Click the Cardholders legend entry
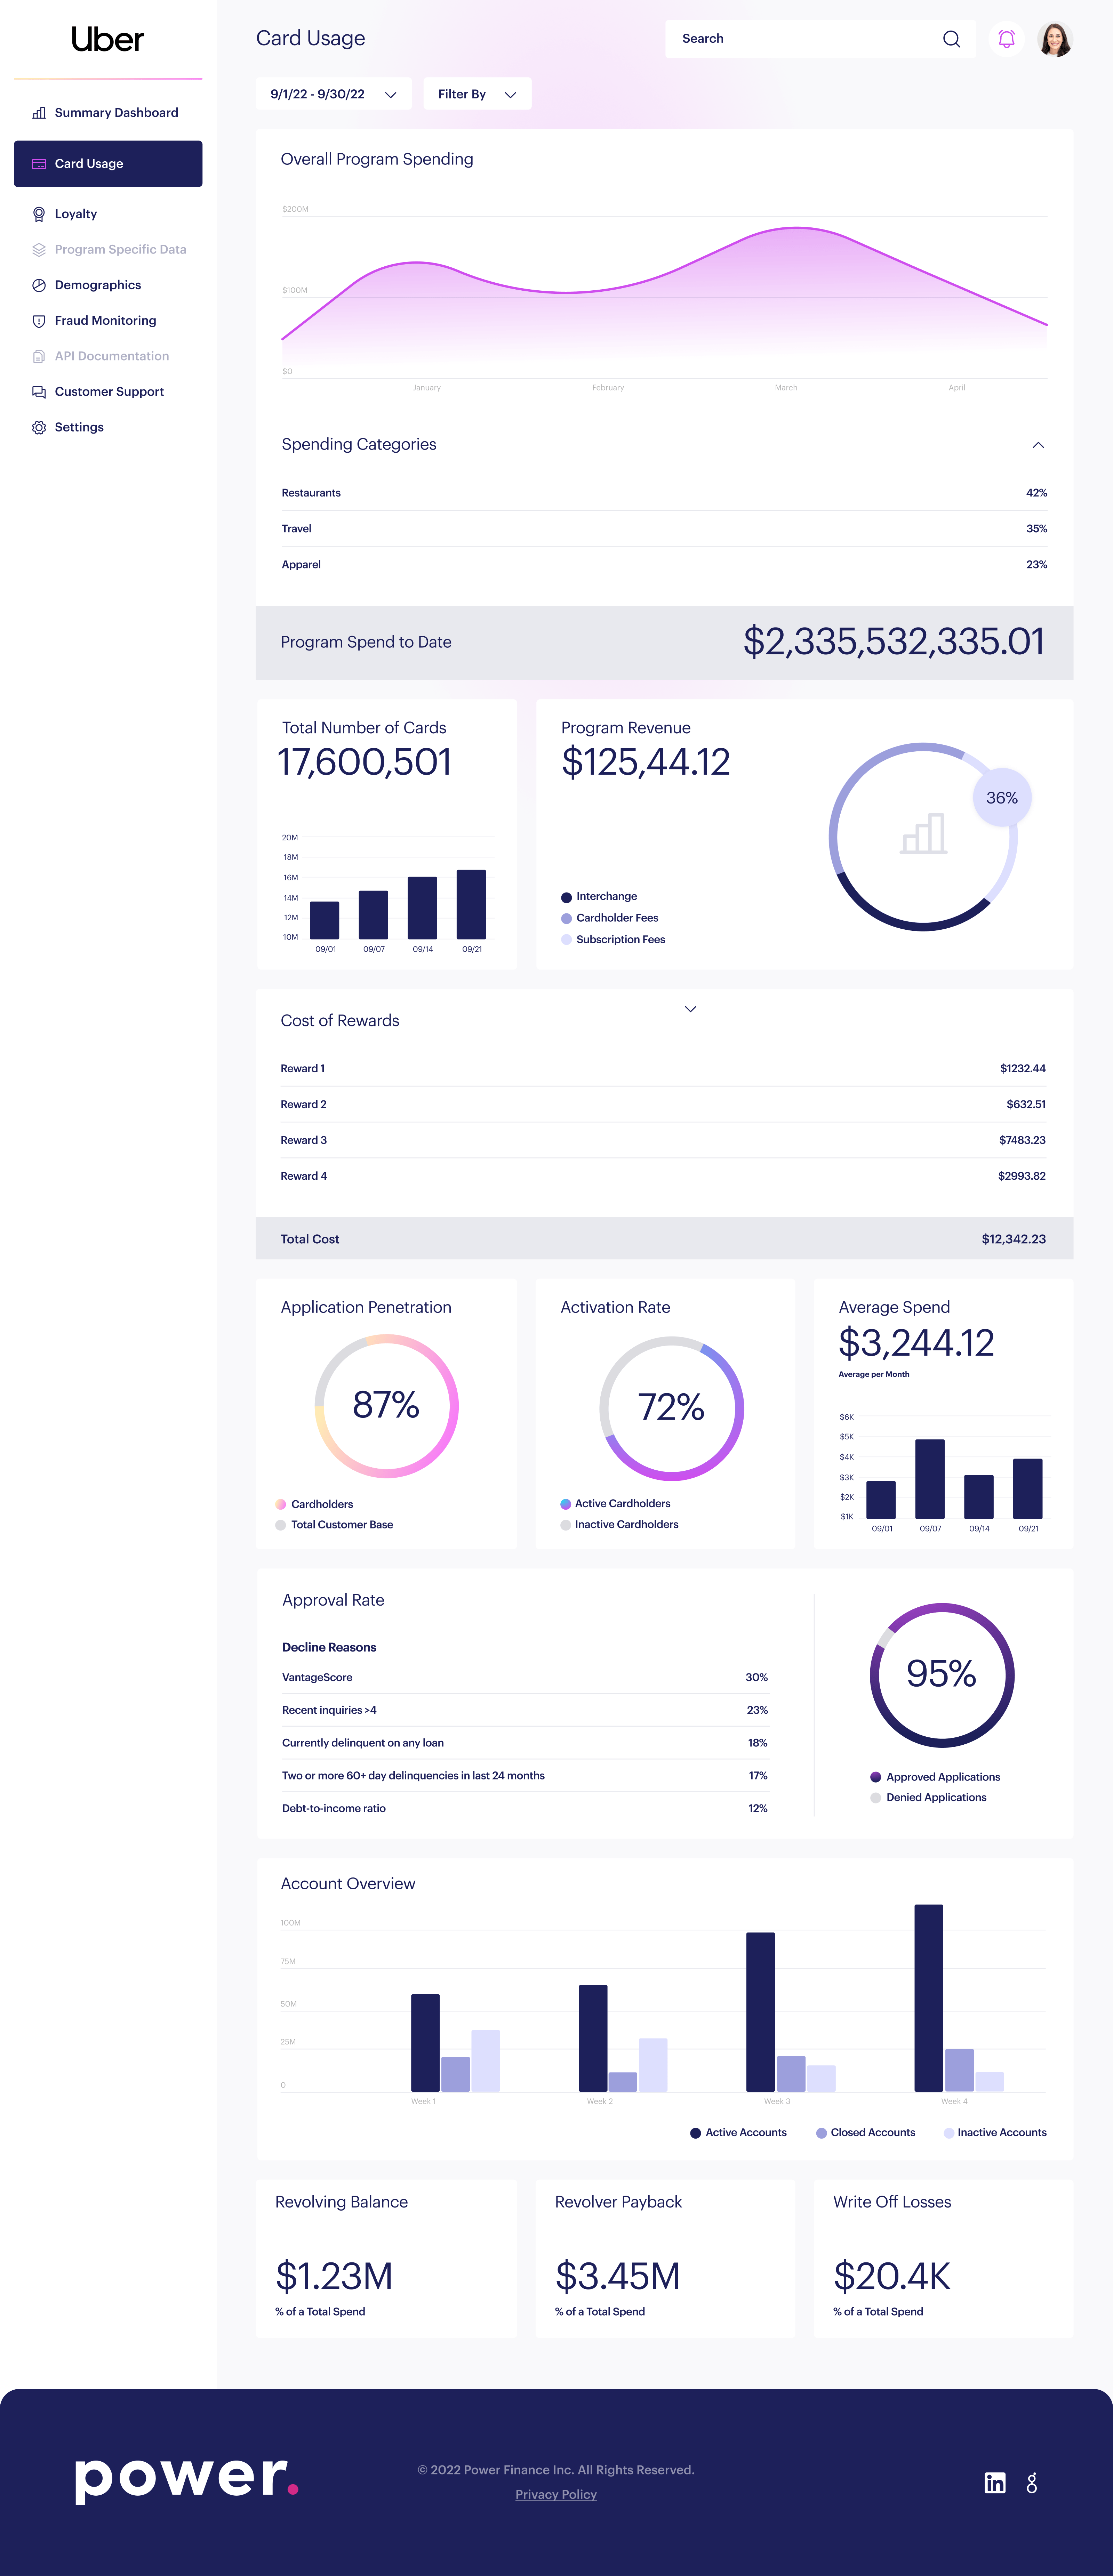The width and height of the screenshot is (1113, 2576). click(x=314, y=1504)
